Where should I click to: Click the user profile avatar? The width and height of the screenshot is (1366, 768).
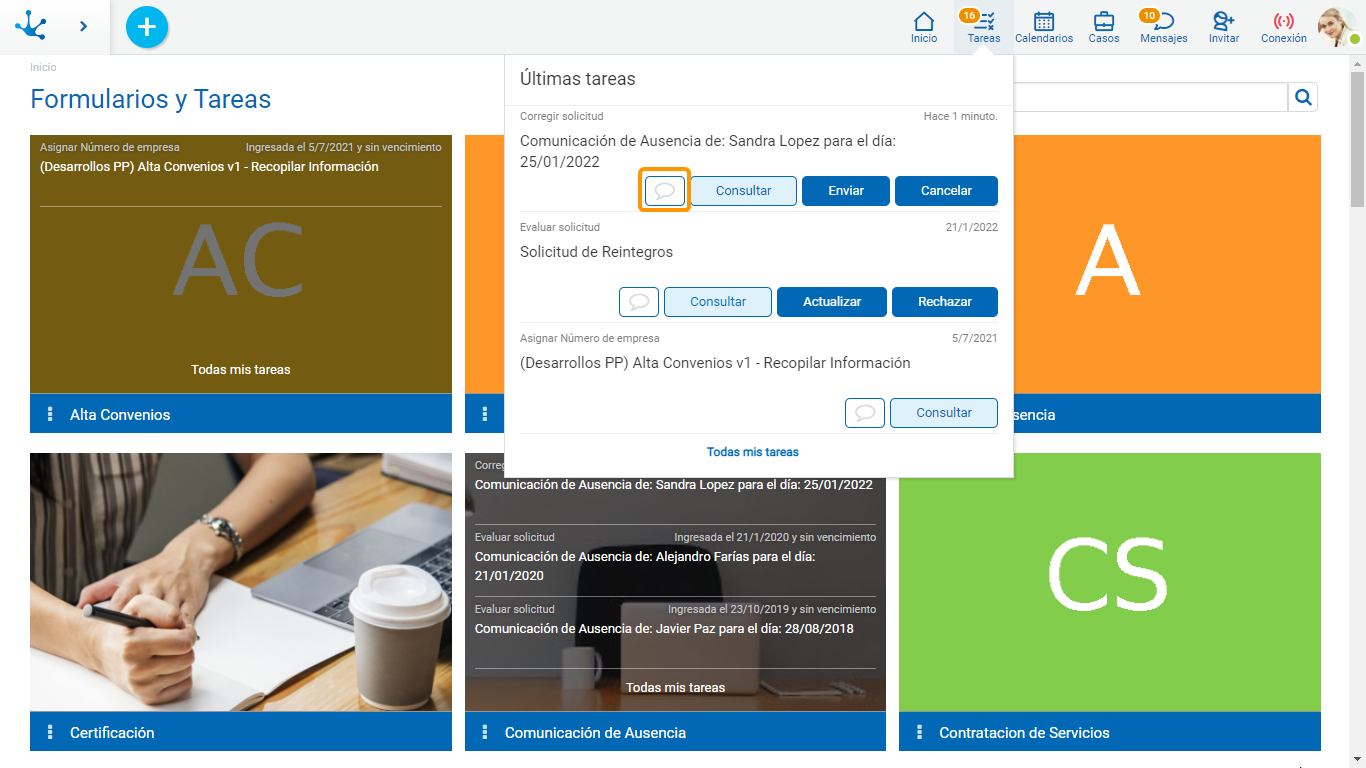tap(1336, 27)
